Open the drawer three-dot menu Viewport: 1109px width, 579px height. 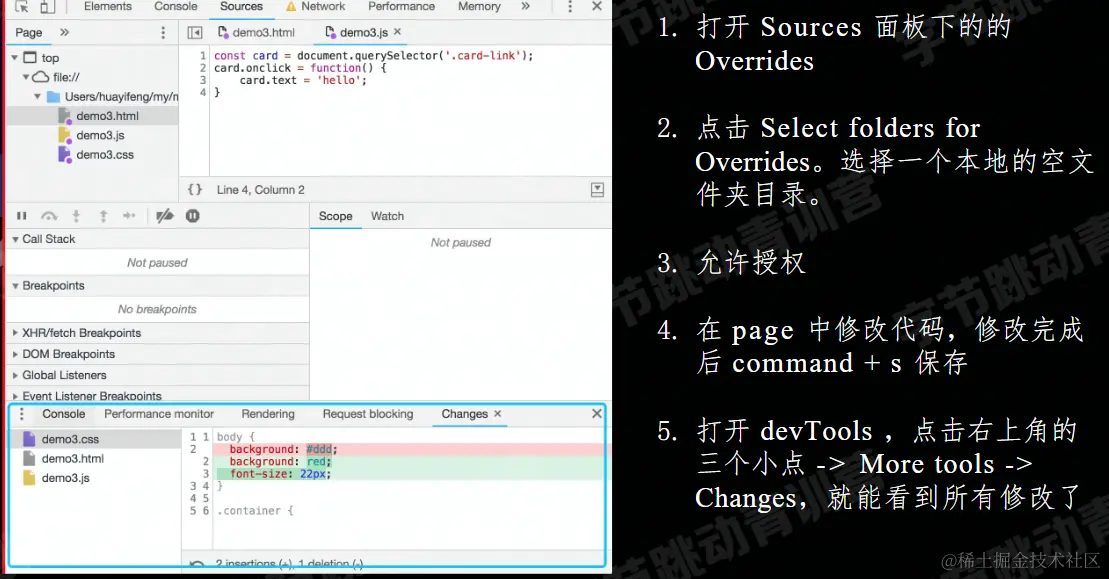[x=22, y=414]
